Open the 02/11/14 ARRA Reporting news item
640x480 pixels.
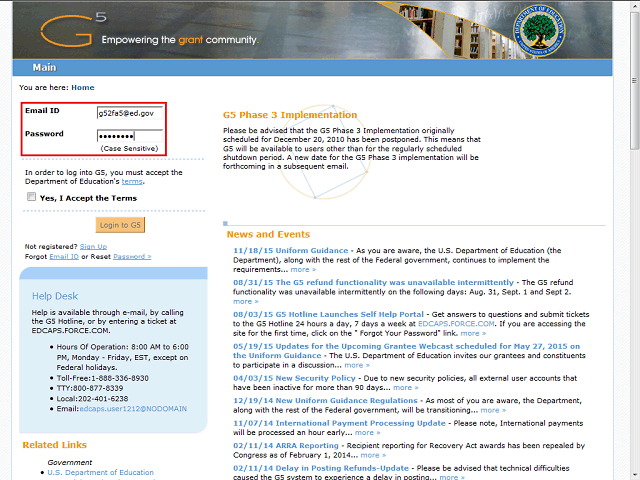pos(286,445)
